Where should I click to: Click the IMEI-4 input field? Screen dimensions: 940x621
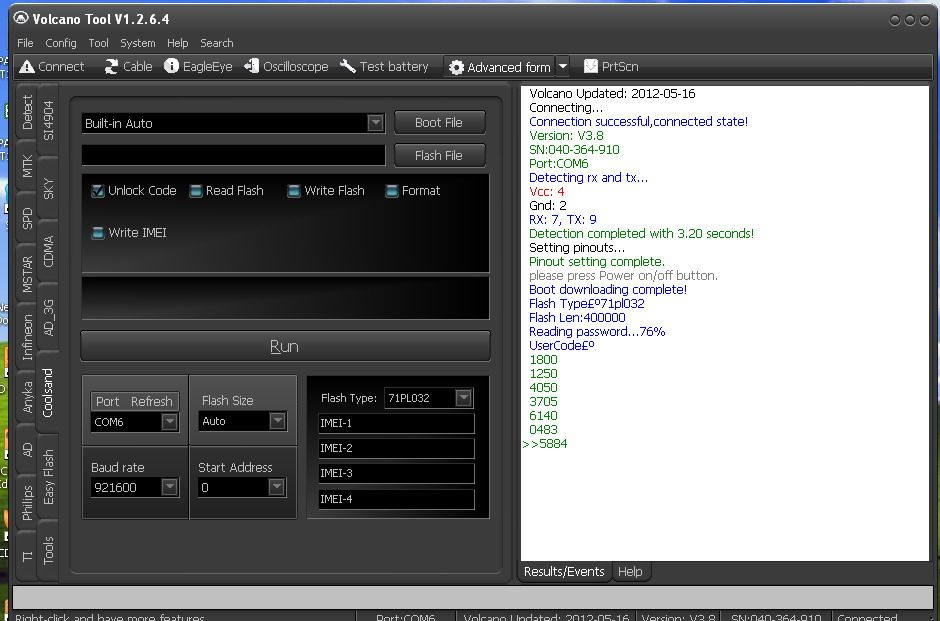[x=396, y=499]
